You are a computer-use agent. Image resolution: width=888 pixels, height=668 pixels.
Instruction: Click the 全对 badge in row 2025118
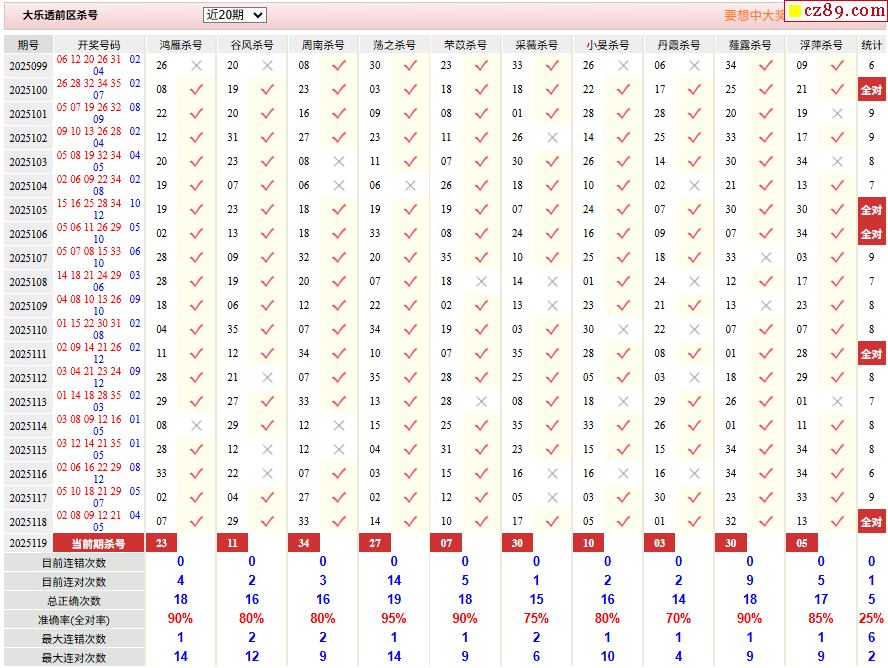(x=871, y=522)
